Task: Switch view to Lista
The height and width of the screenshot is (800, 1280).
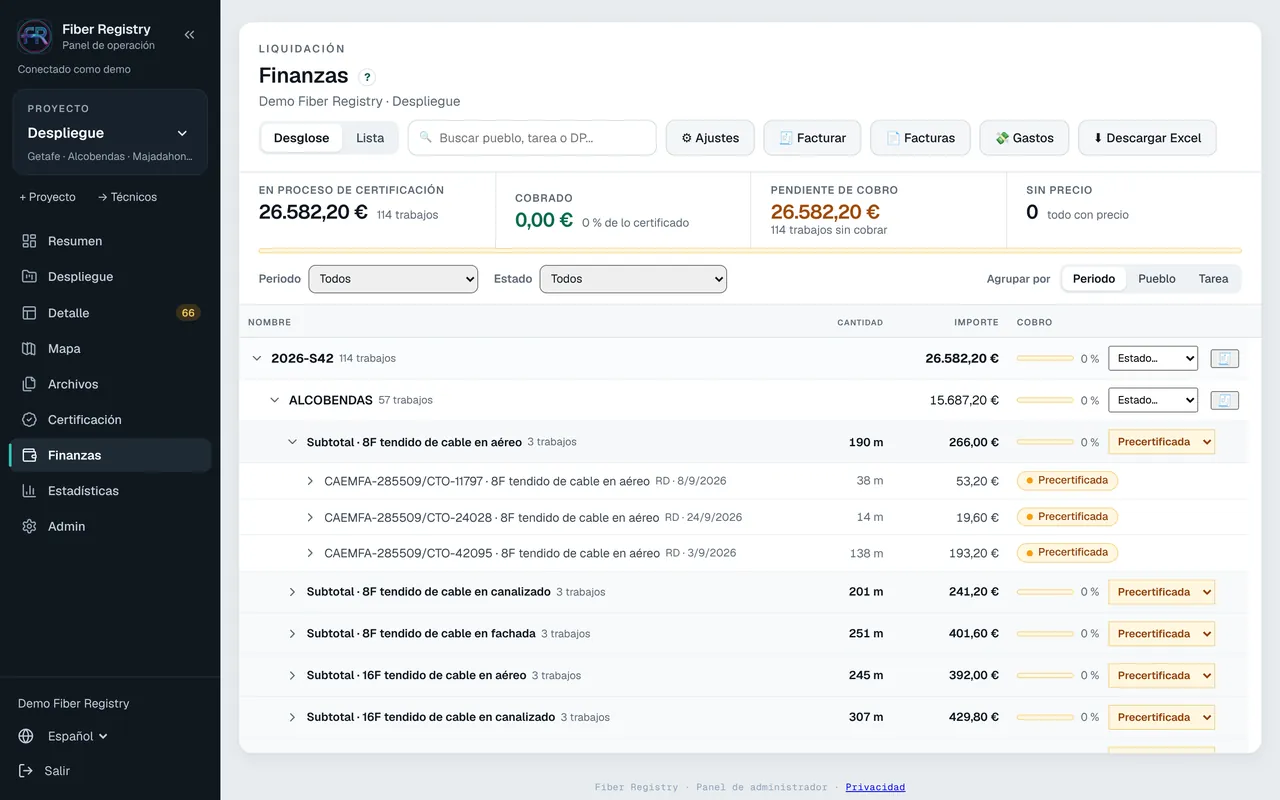Action: 370,138
